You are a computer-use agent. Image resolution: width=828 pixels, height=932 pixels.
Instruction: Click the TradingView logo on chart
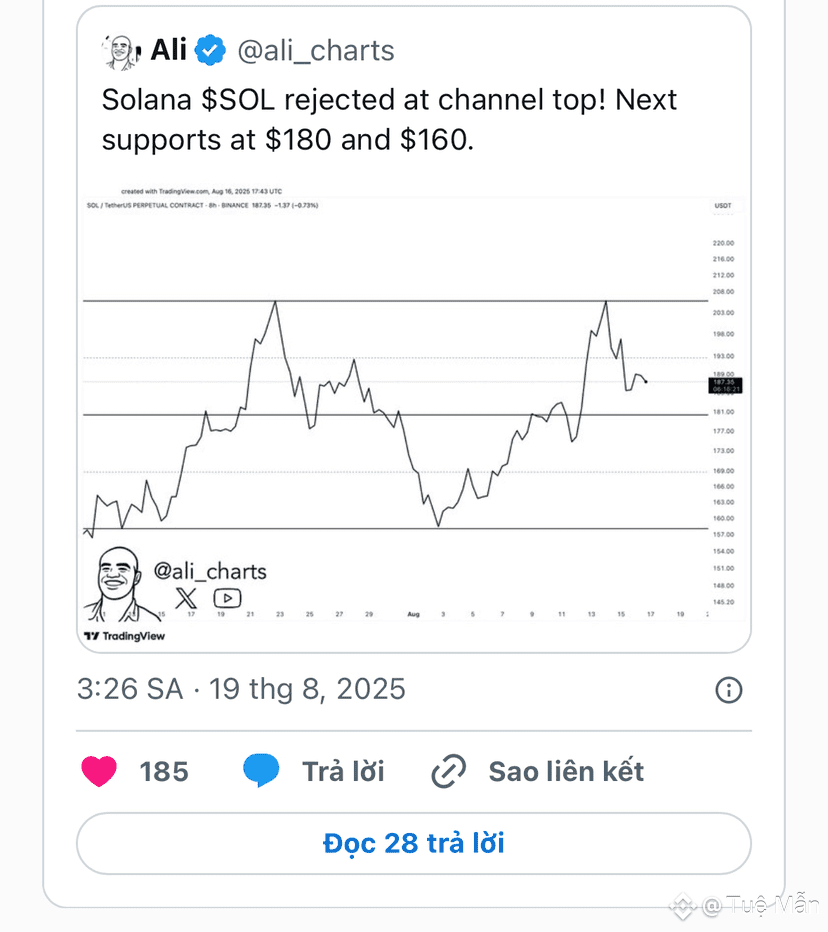pyautogui.click(x=124, y=636)
